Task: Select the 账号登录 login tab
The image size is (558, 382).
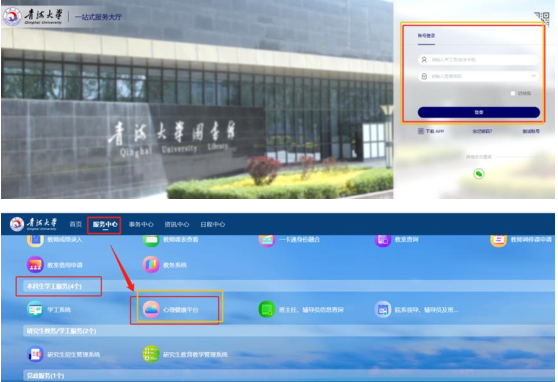Action: 426,36
